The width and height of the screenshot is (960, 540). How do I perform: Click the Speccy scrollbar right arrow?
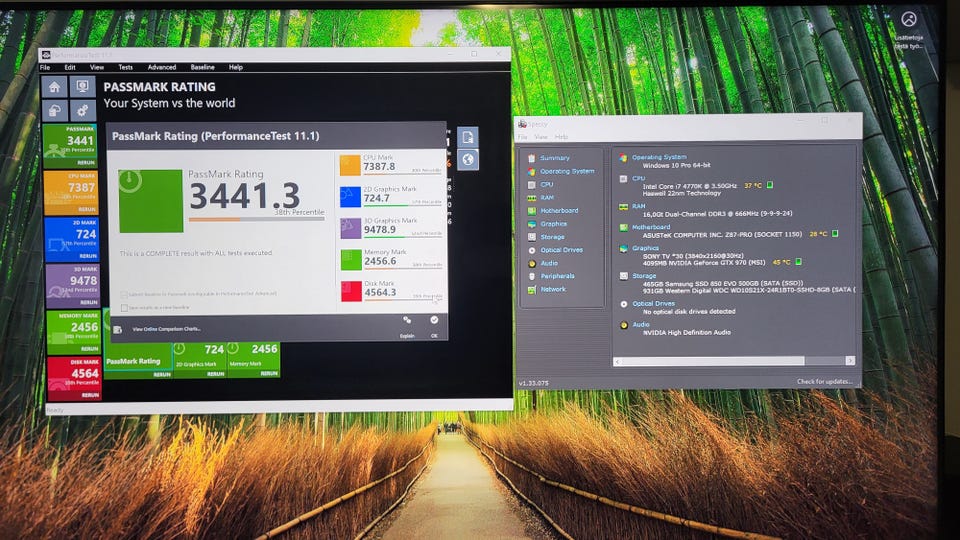coord(850,361)
